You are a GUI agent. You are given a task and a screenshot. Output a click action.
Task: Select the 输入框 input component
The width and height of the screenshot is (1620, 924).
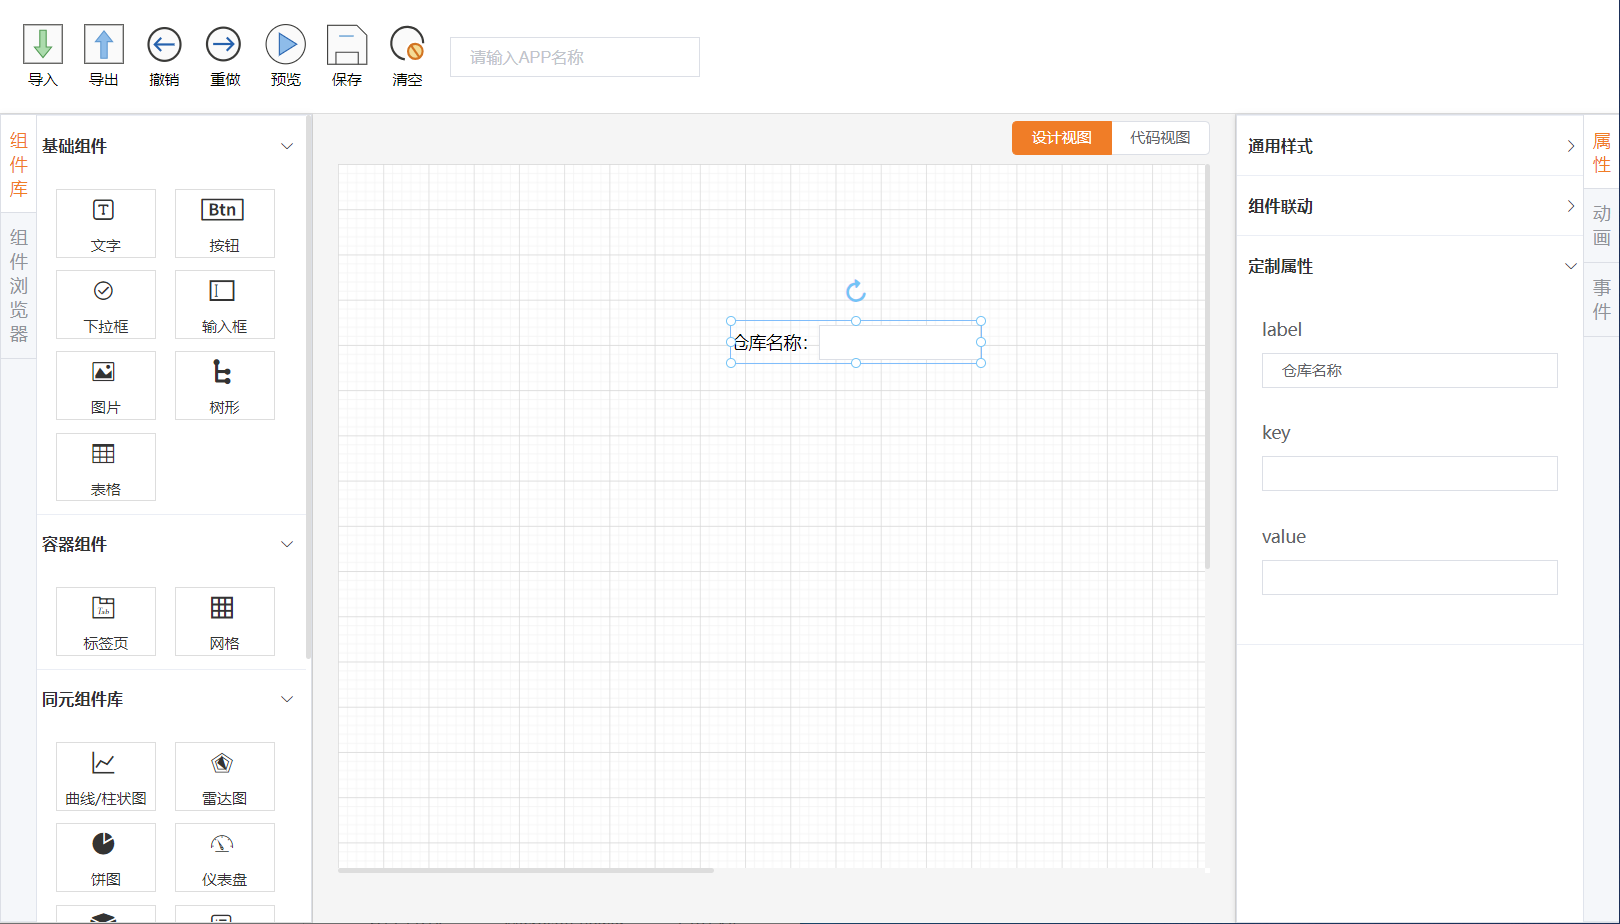click(225, 305)
